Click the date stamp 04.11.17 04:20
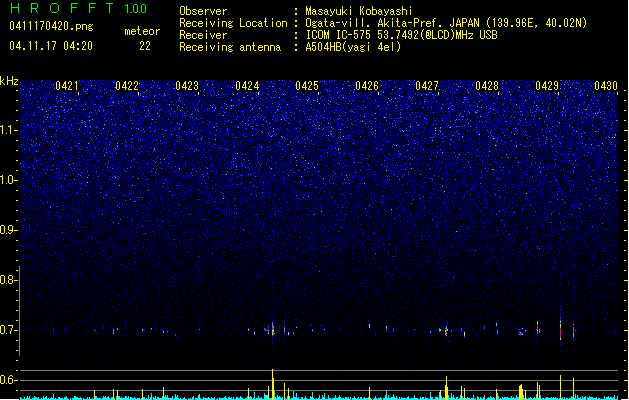 click(x=51, y=46)
